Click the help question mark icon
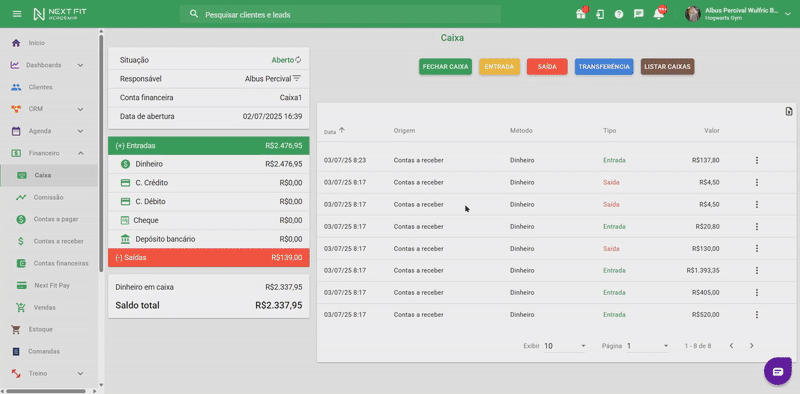800x394 pixels. [619, 14]
